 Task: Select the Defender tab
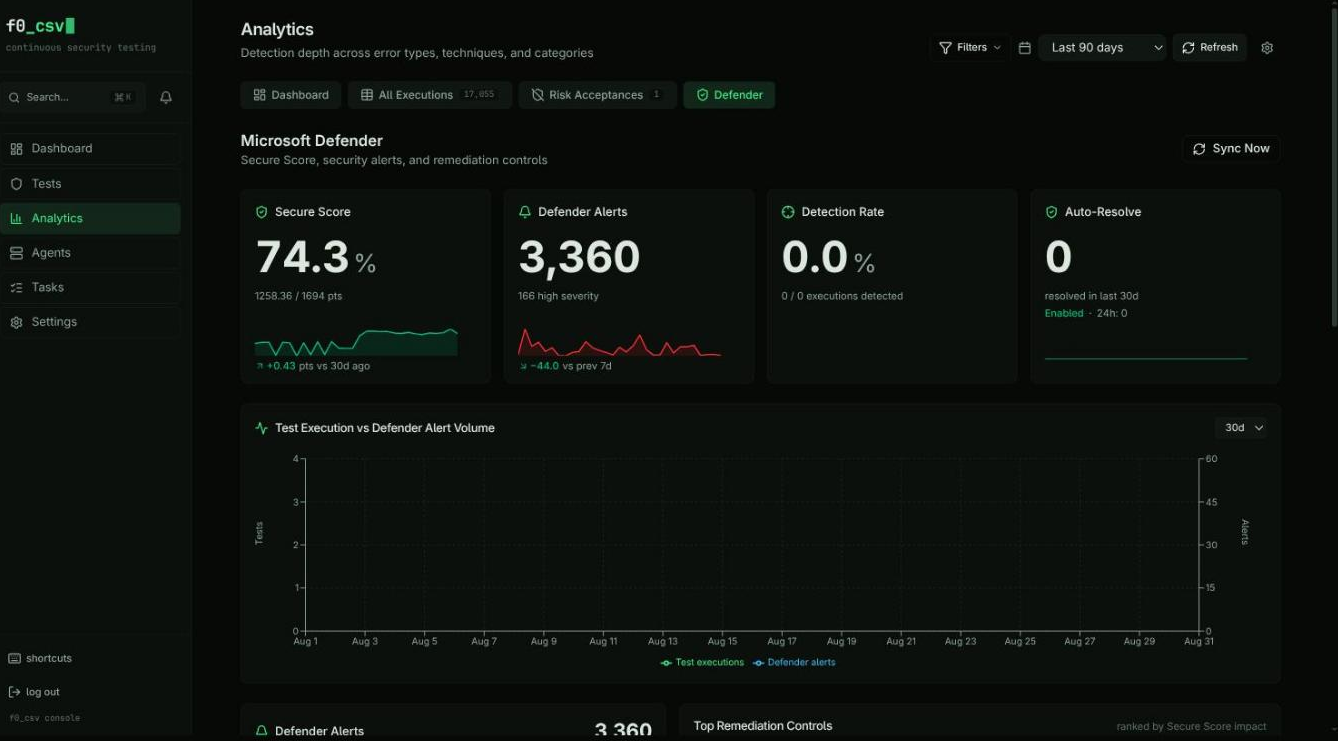(729, 95)
